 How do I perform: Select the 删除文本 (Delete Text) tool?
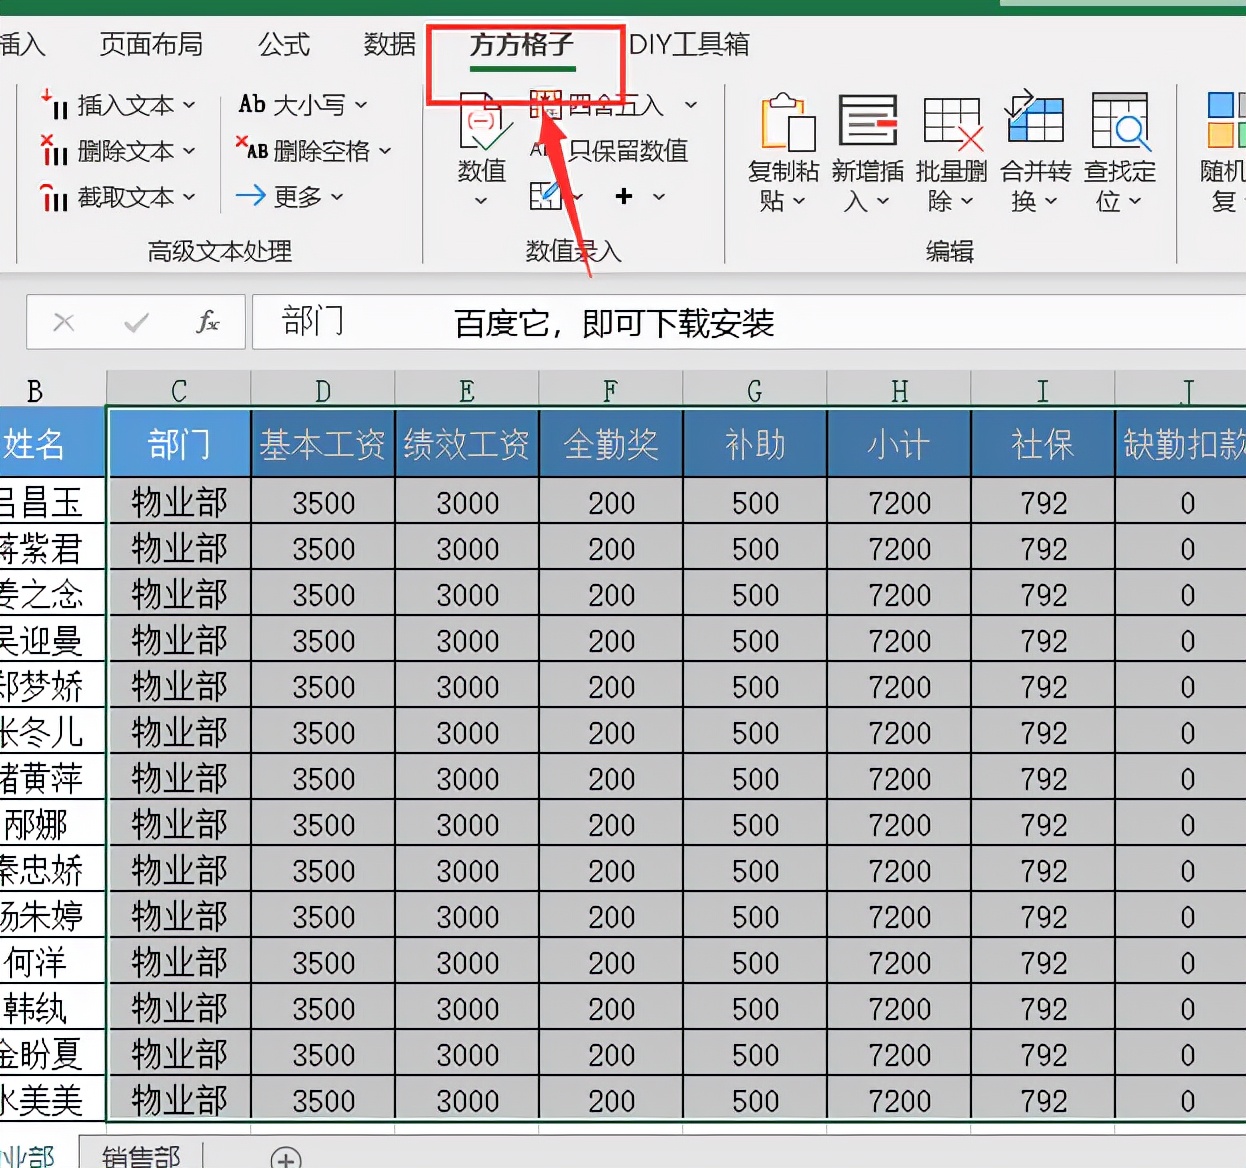tap(118, 151)
